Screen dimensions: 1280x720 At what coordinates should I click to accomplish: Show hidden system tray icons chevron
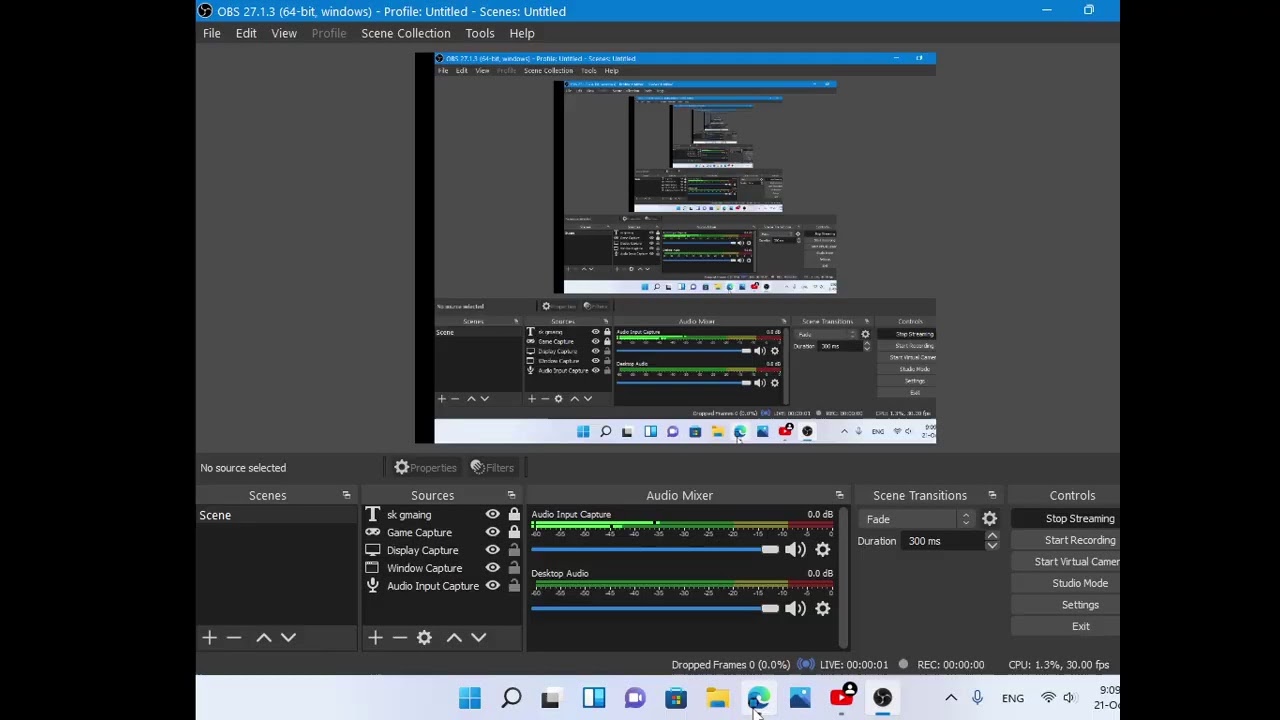pos(951,698)
